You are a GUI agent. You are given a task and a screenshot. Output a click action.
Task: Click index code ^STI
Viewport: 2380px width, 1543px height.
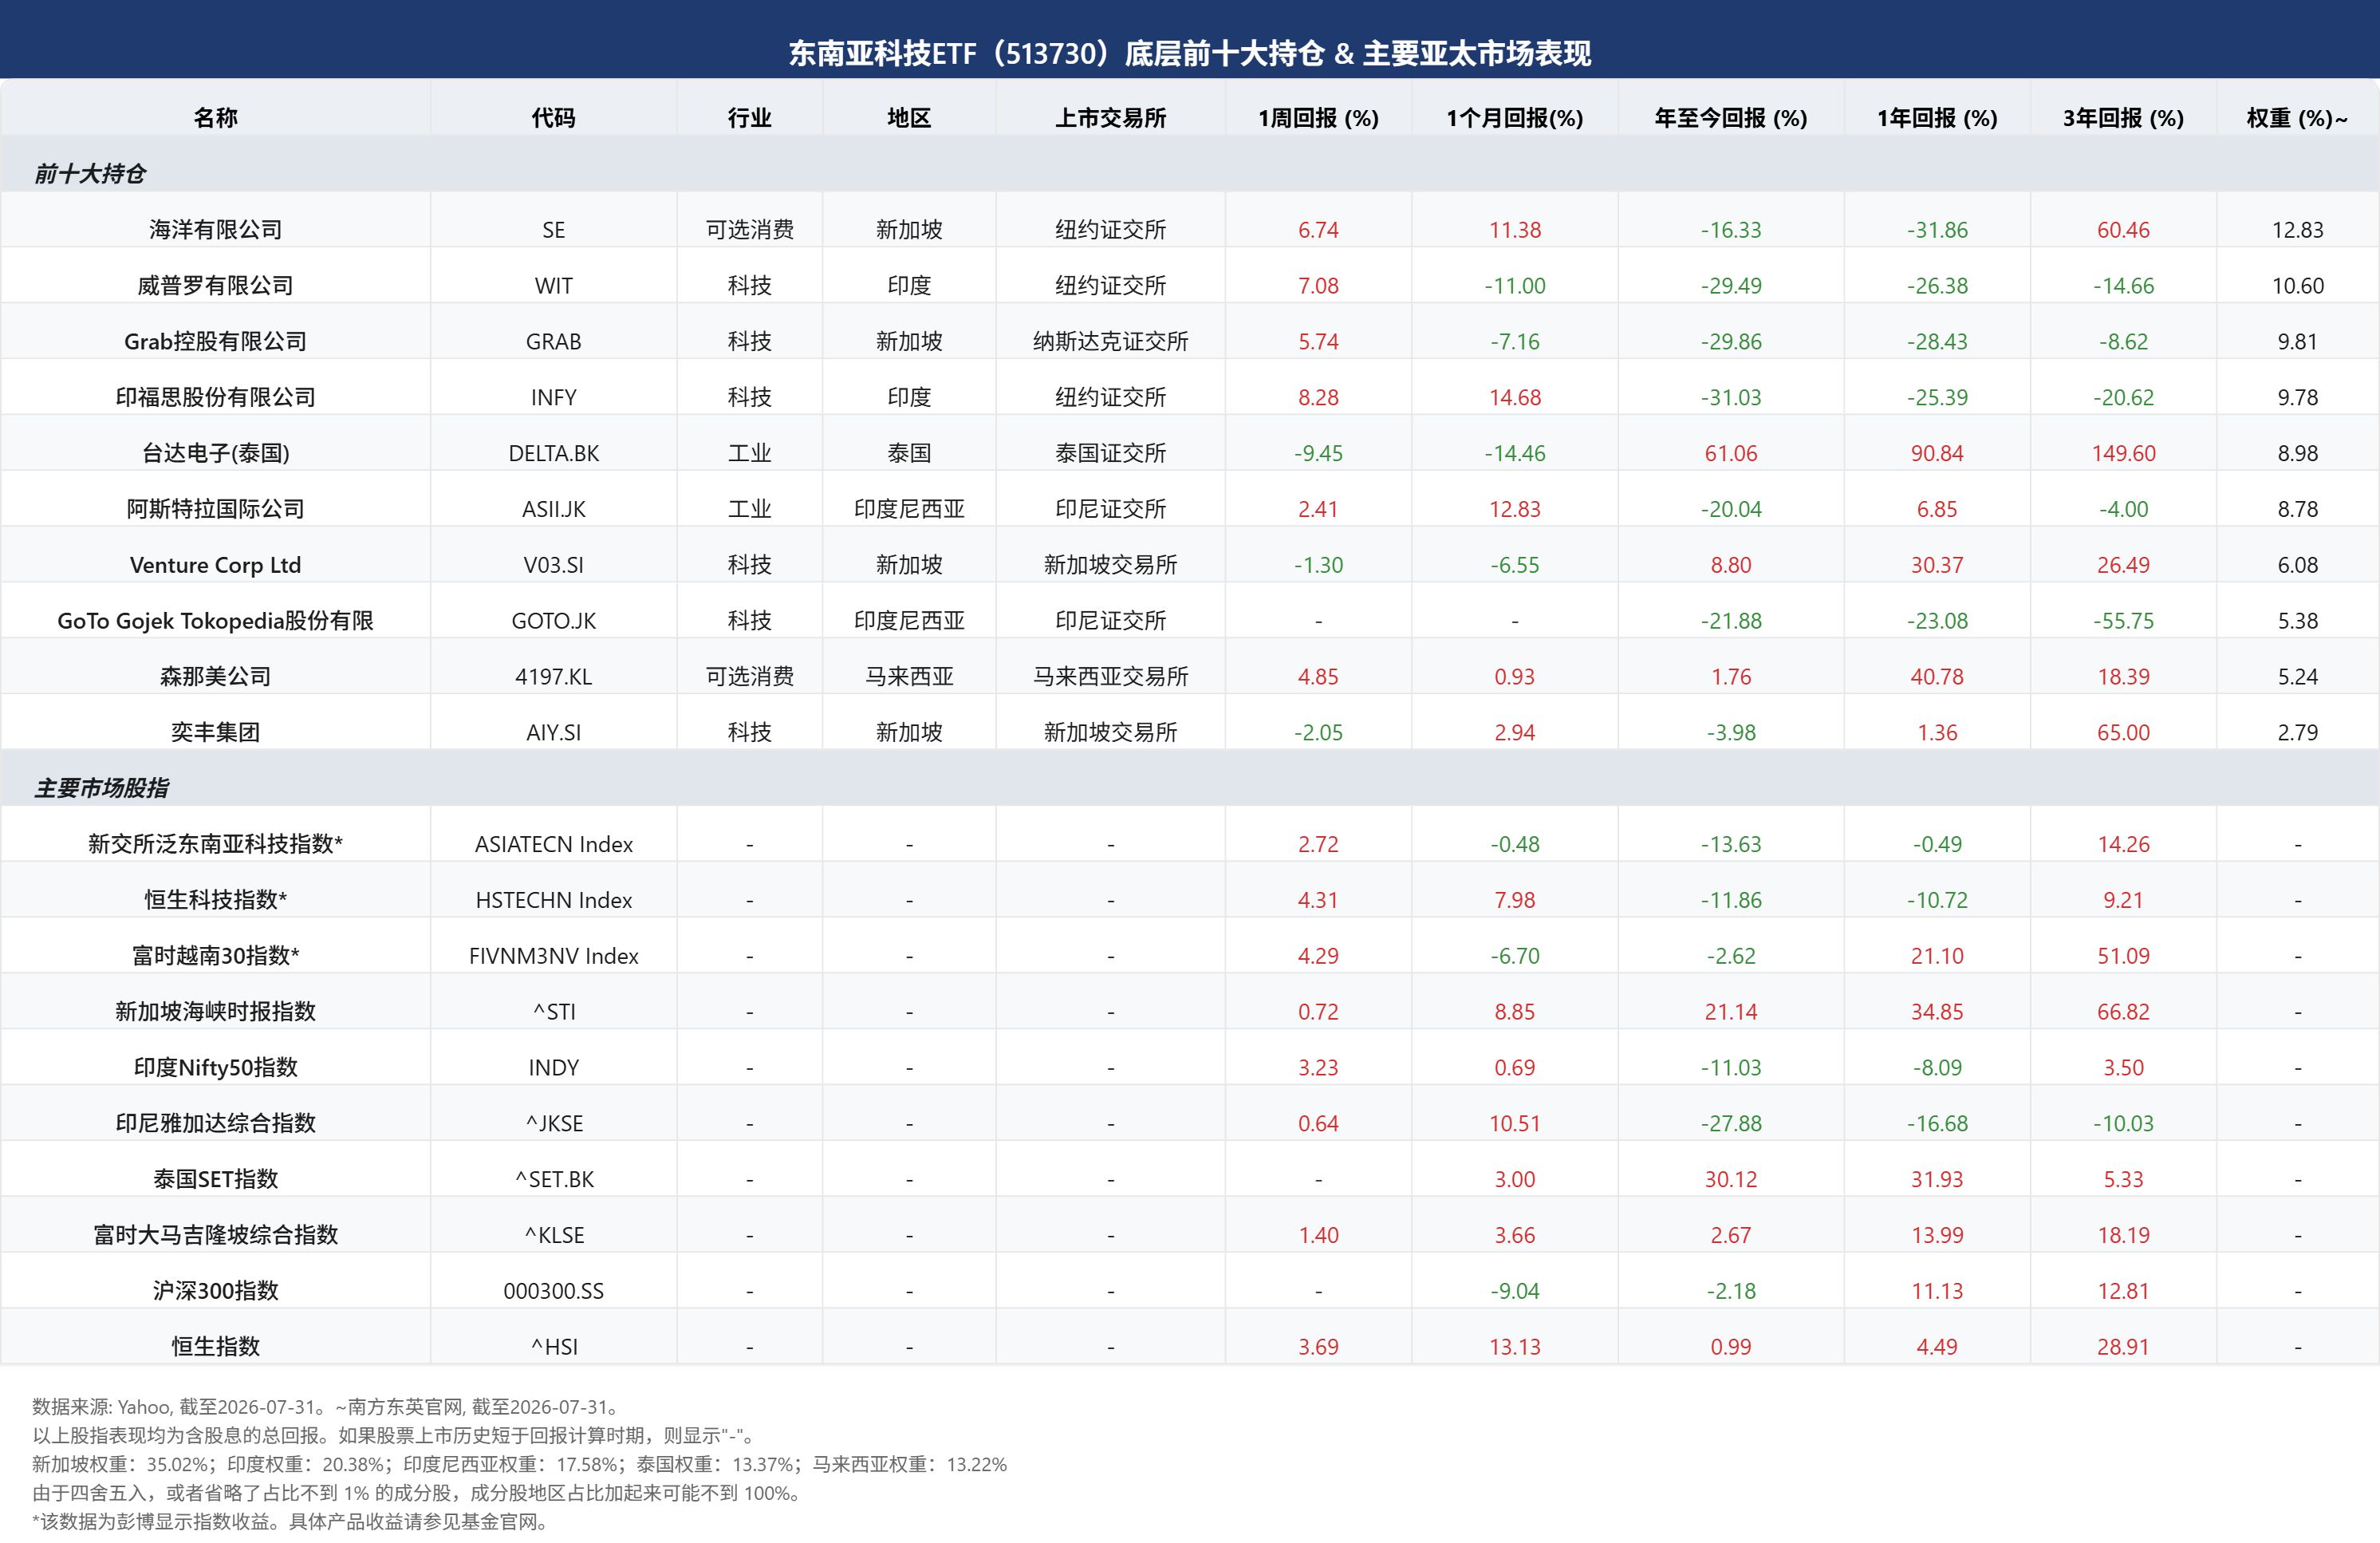tap(553, 1012)
